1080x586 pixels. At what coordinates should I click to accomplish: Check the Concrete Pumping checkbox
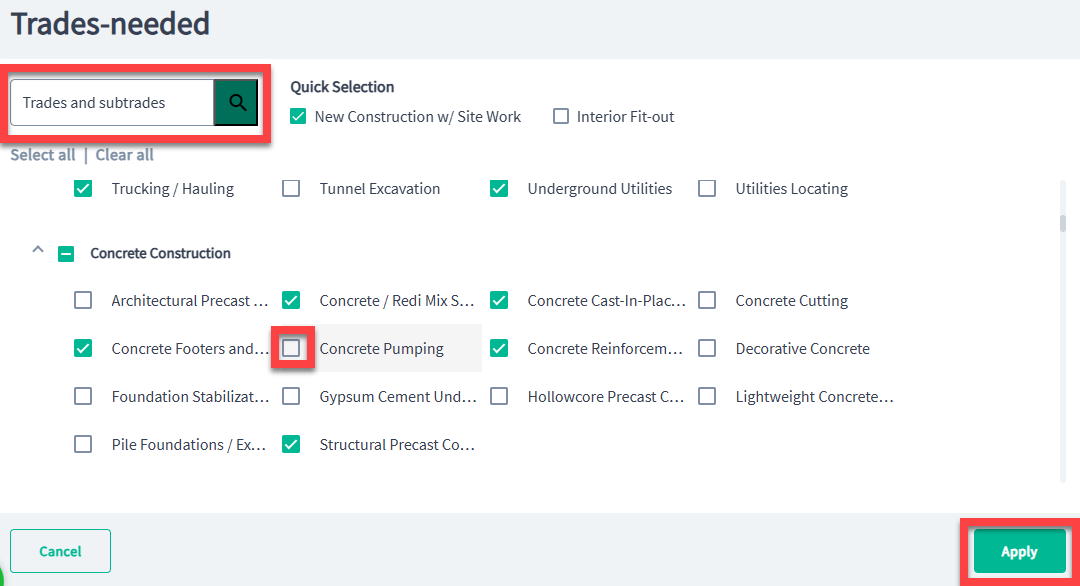[291, 348]
